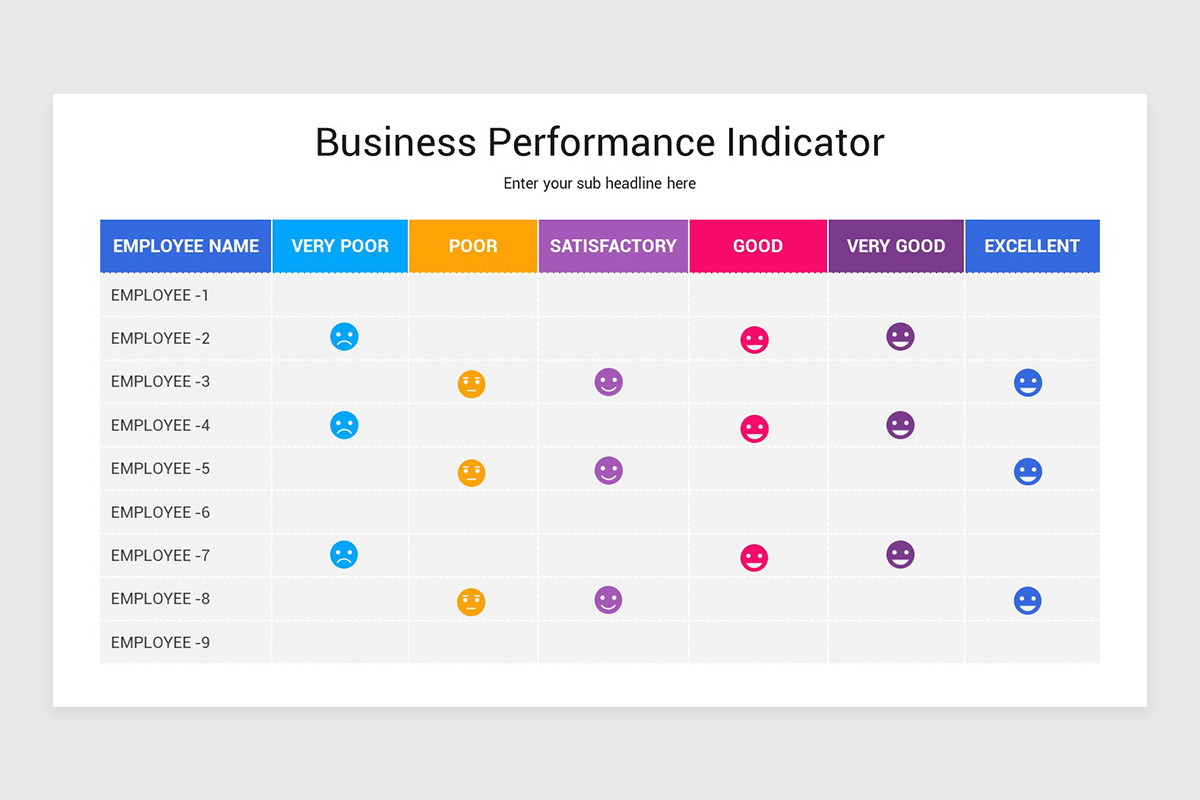The image size is (1200, 800).
Task: Click Employee -5's purple satisfactory smiley
Action: [609, 470]
